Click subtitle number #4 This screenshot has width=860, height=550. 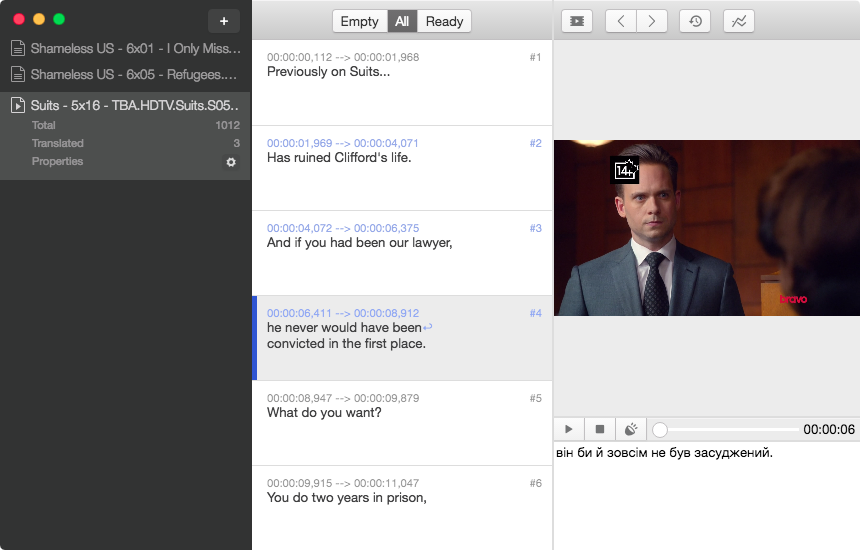(x=535, y=313)
